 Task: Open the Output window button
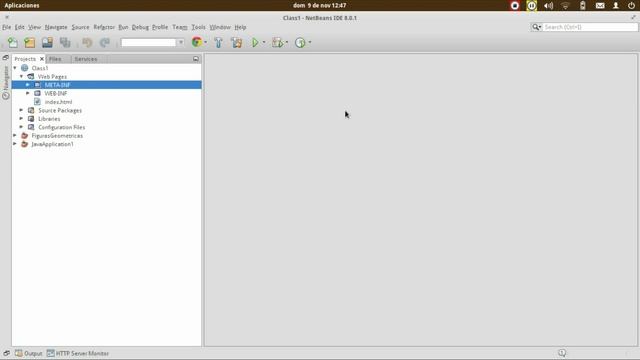pos(29,353)
